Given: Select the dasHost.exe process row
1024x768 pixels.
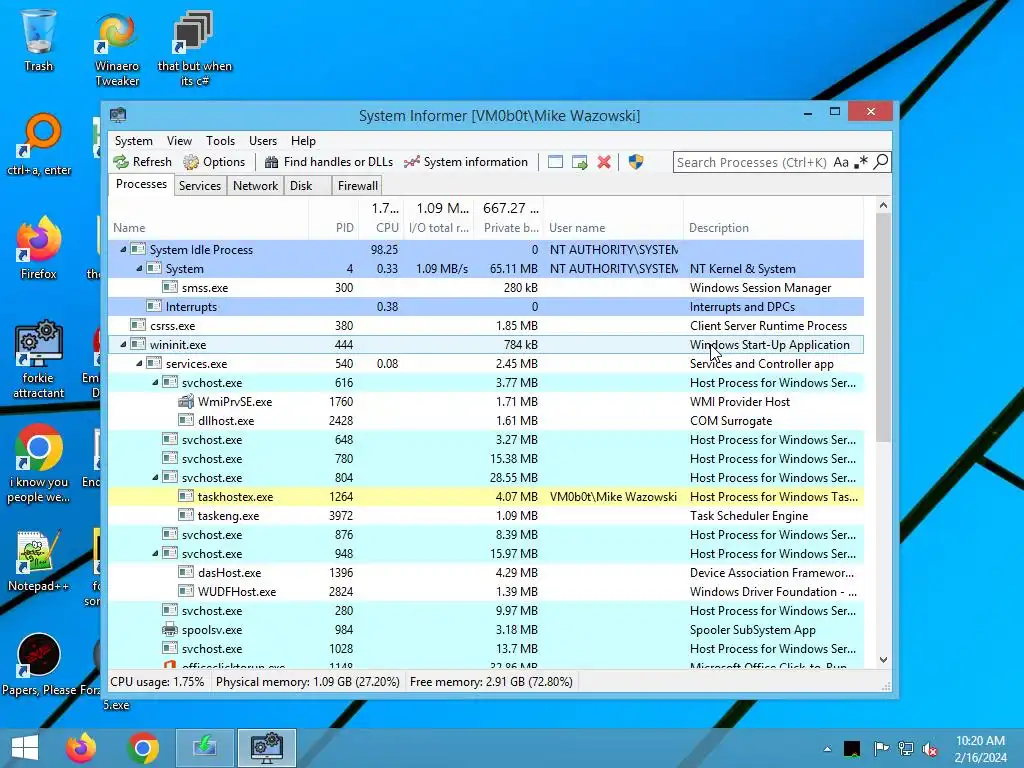Looking at the screenshot, I should (486, 572).
